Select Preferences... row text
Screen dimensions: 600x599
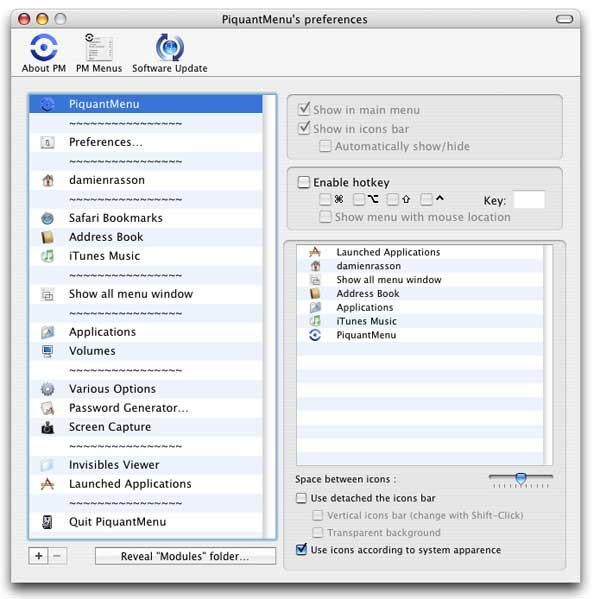coord(106,142)
